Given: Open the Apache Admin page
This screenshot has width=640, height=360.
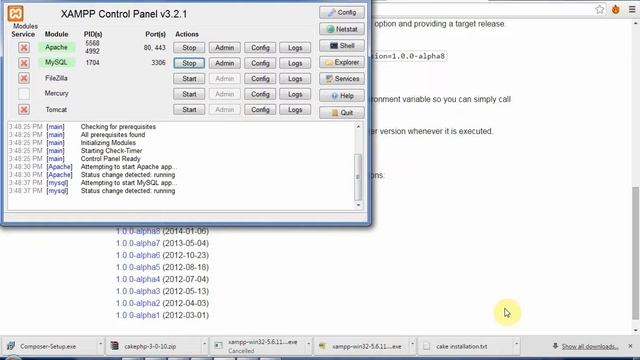Looking at the screenshot, I should (224, 48).
